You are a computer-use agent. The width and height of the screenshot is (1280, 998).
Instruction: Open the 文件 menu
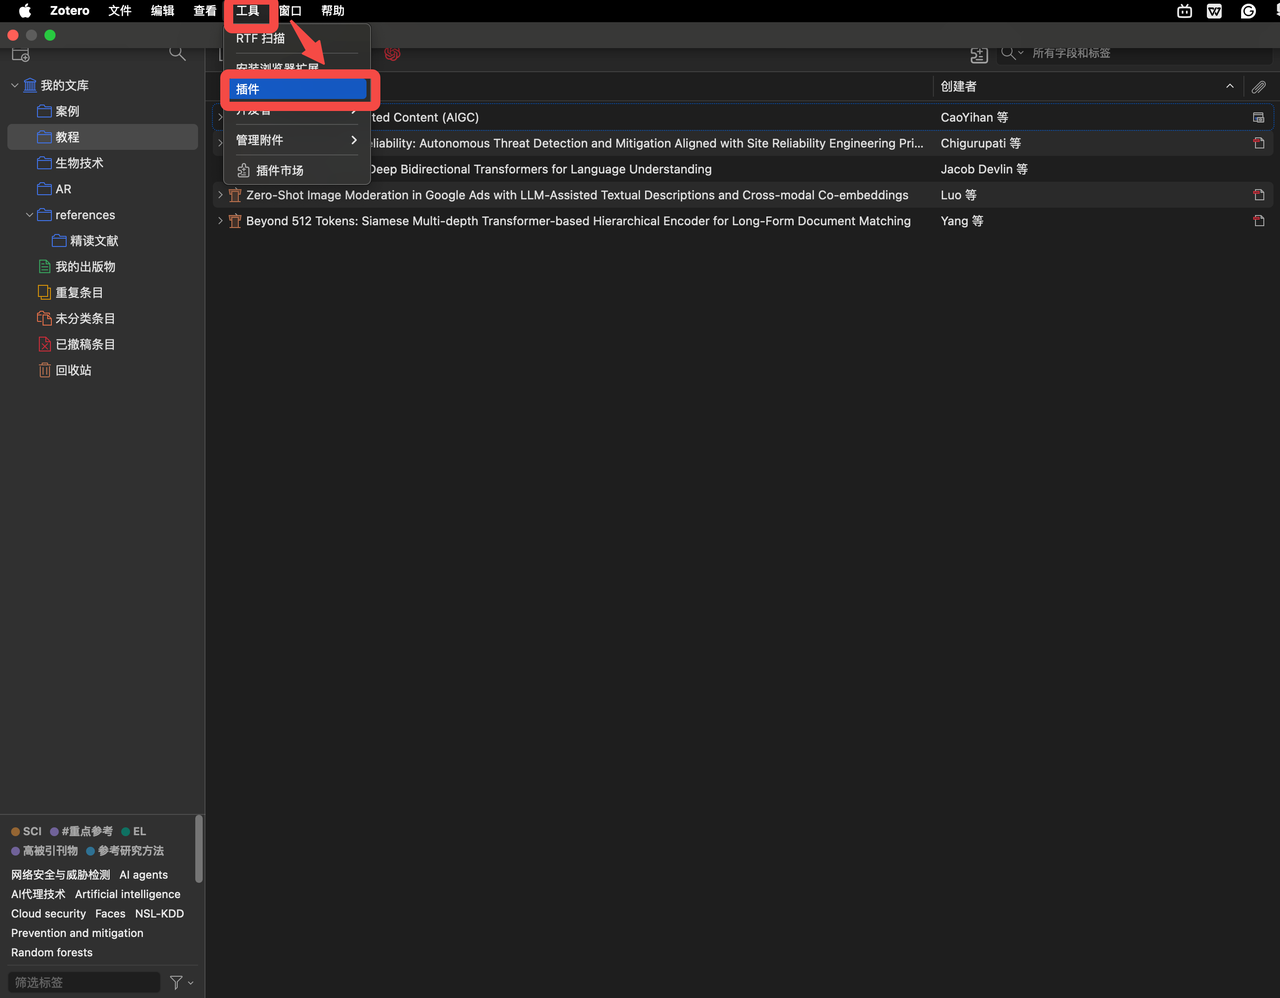tap(120, 11)
